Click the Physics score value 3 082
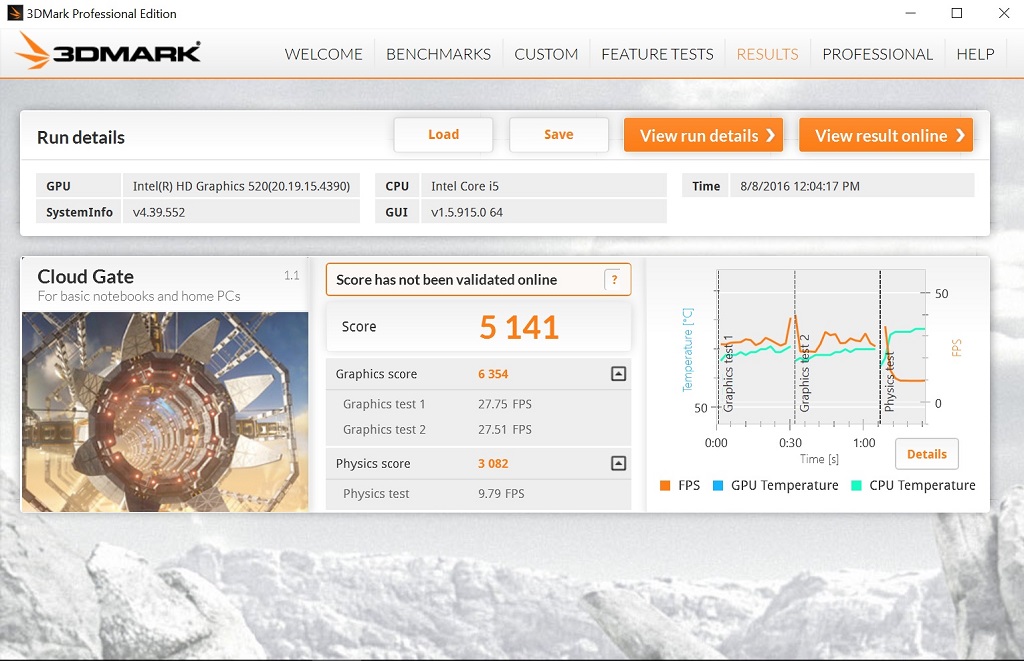The height and width of the screenshot is (661, 1024). click(493, 464)
